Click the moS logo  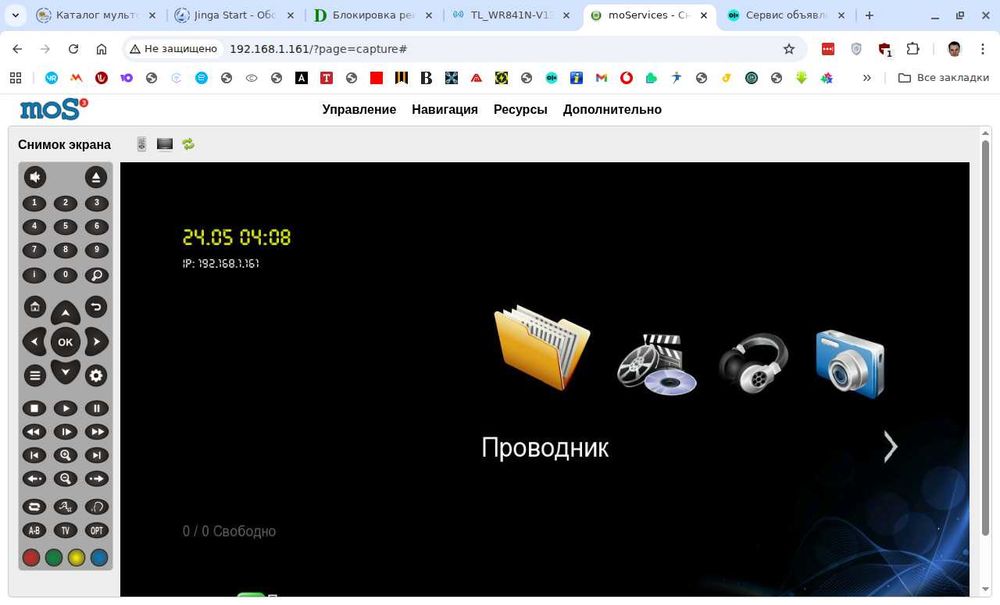point(54,109)
